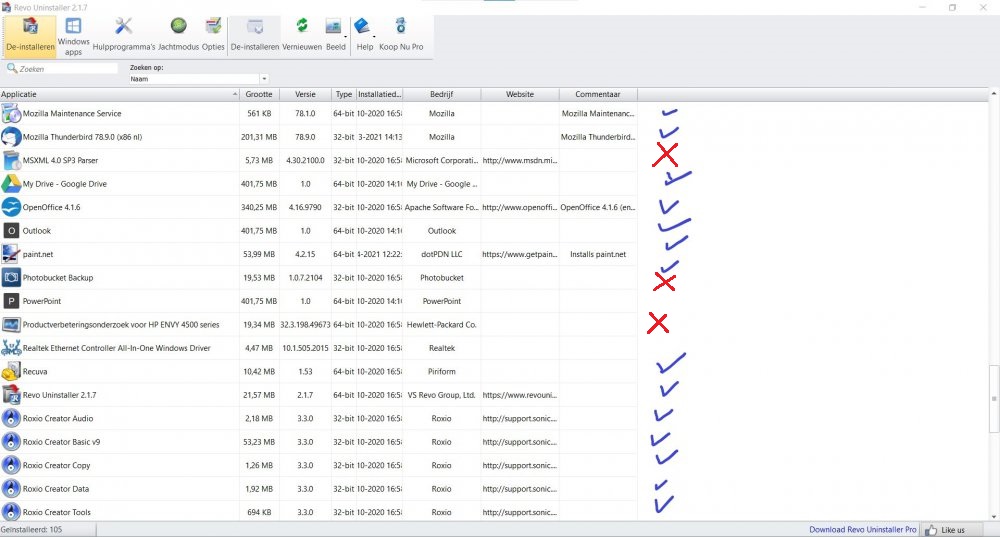Select Recuva program icon
Screen dimensions: 1000x537
(11, 371)
